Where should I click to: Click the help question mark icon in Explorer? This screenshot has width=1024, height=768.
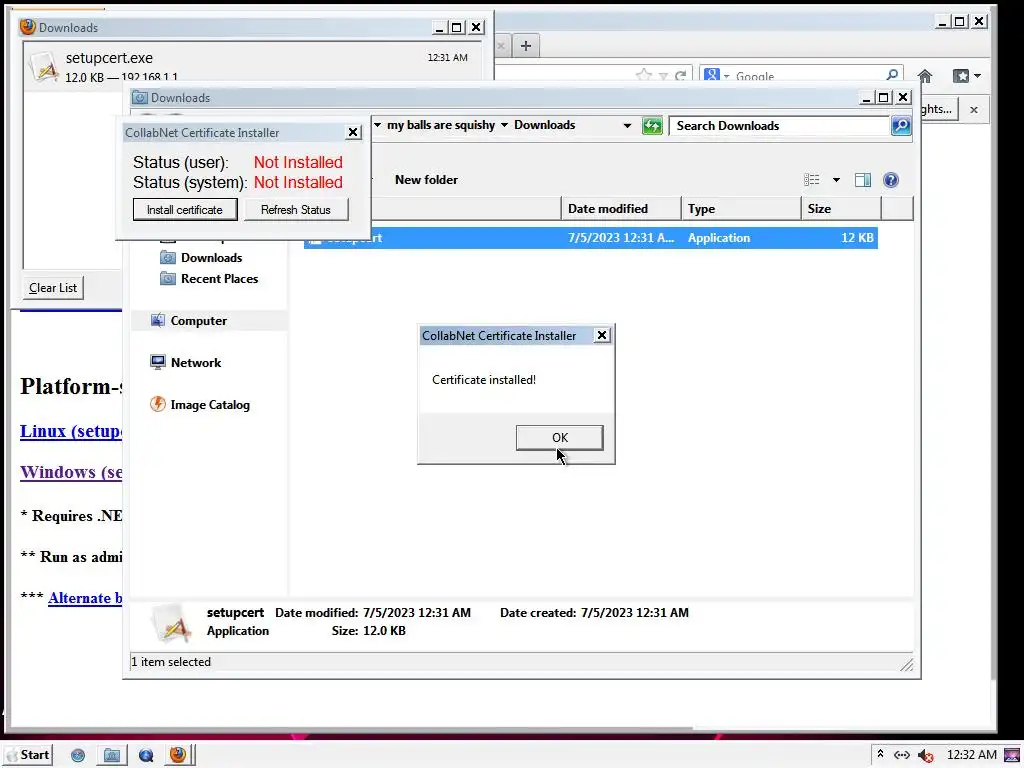point(890,180)
